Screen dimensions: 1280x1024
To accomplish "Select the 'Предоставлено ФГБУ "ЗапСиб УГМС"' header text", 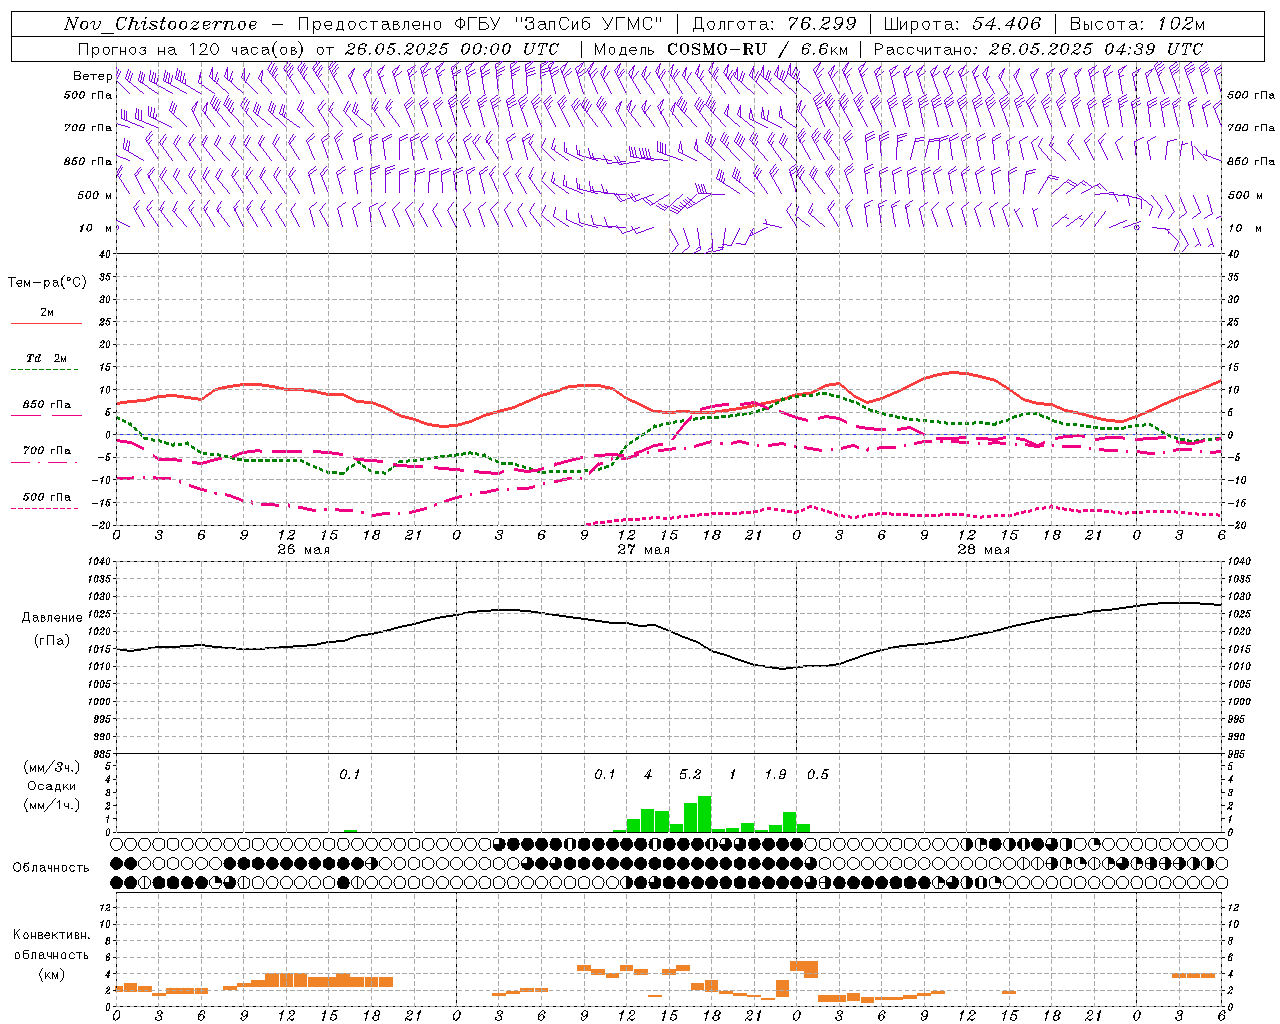I will 481,24.
